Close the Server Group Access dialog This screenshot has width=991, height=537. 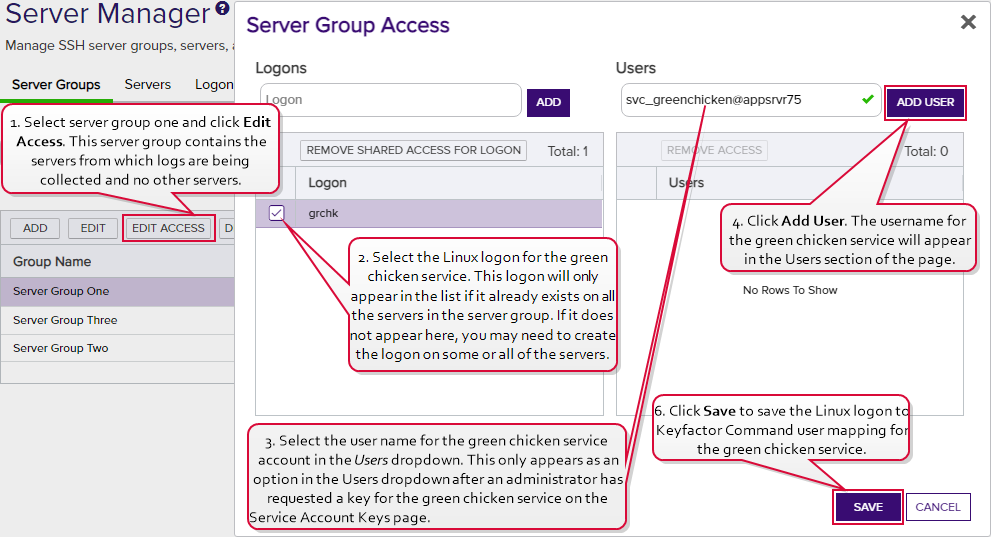tap(967, 22)
